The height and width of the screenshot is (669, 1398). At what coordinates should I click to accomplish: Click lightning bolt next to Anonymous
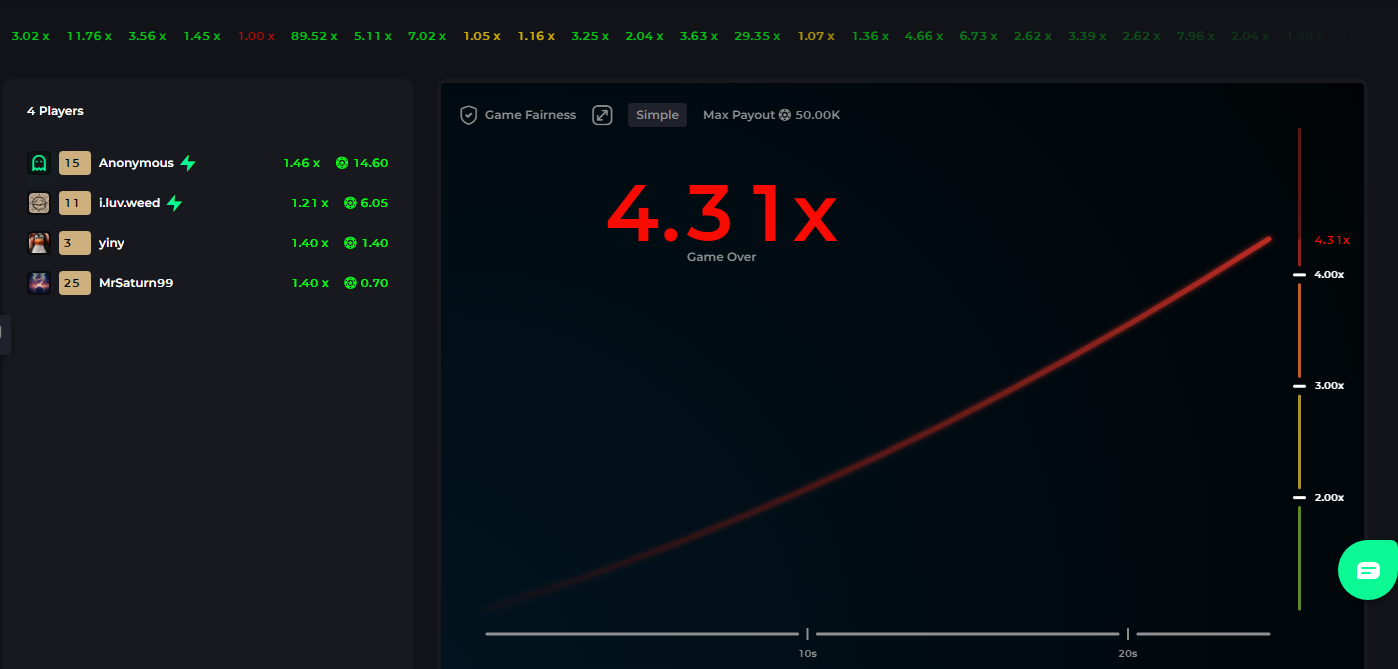(x=188, y=163)
